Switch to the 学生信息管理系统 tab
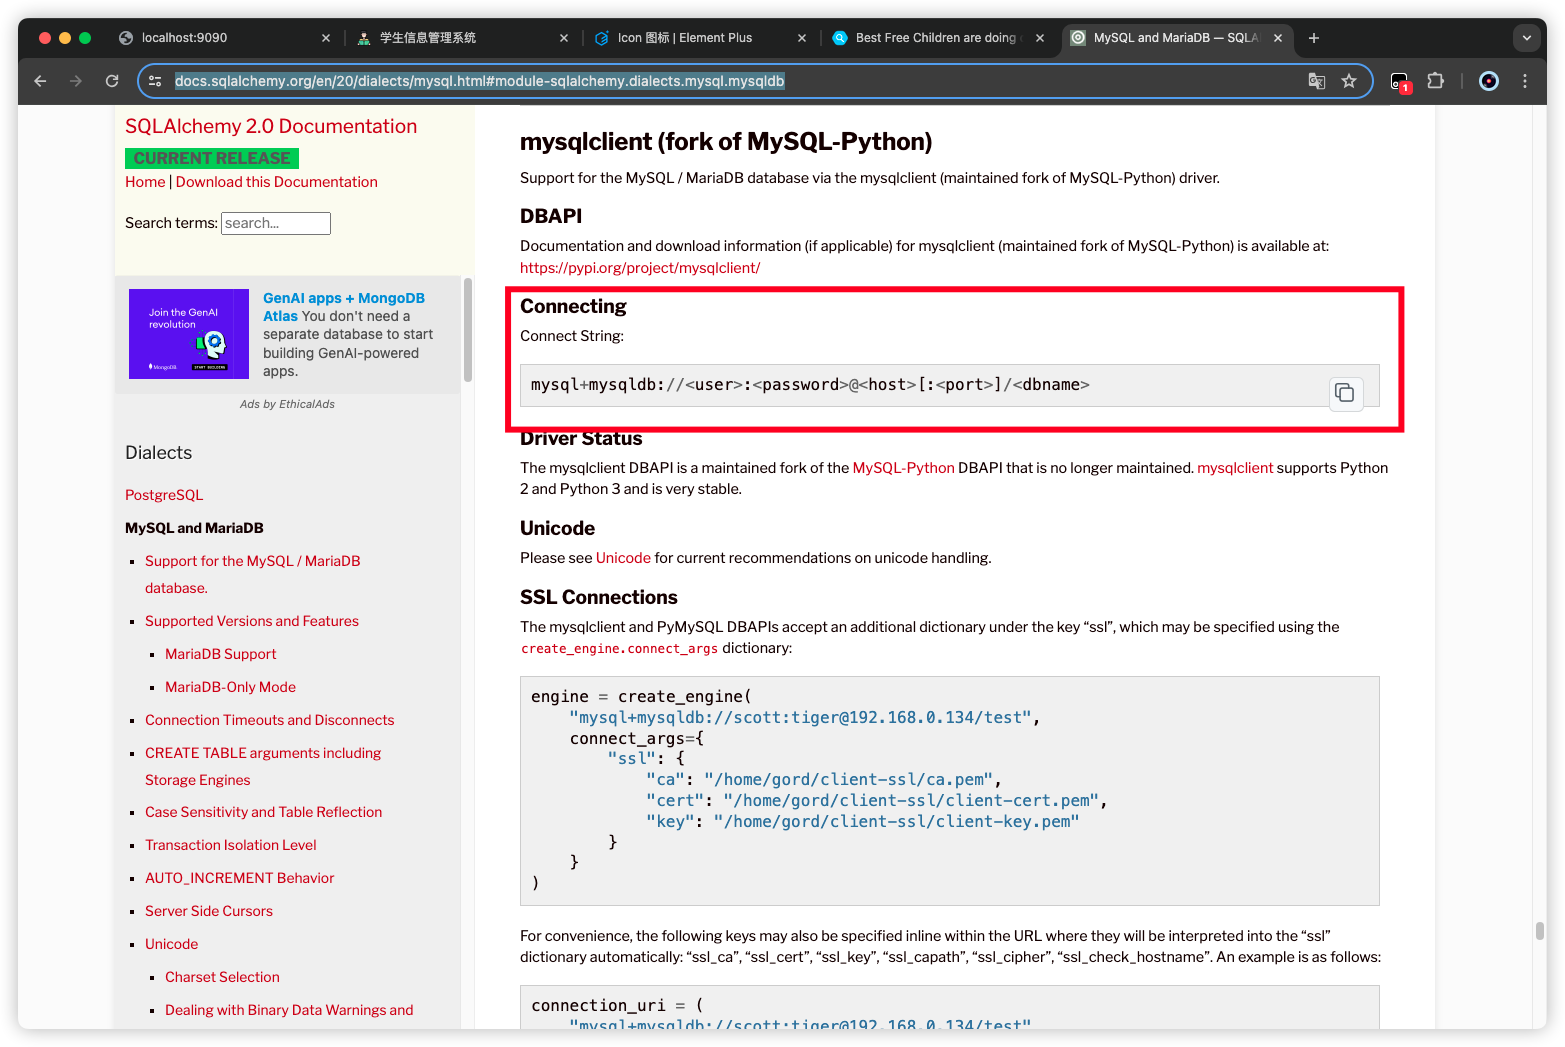This screenshot has height=1047, width=1565. [462, 38]
